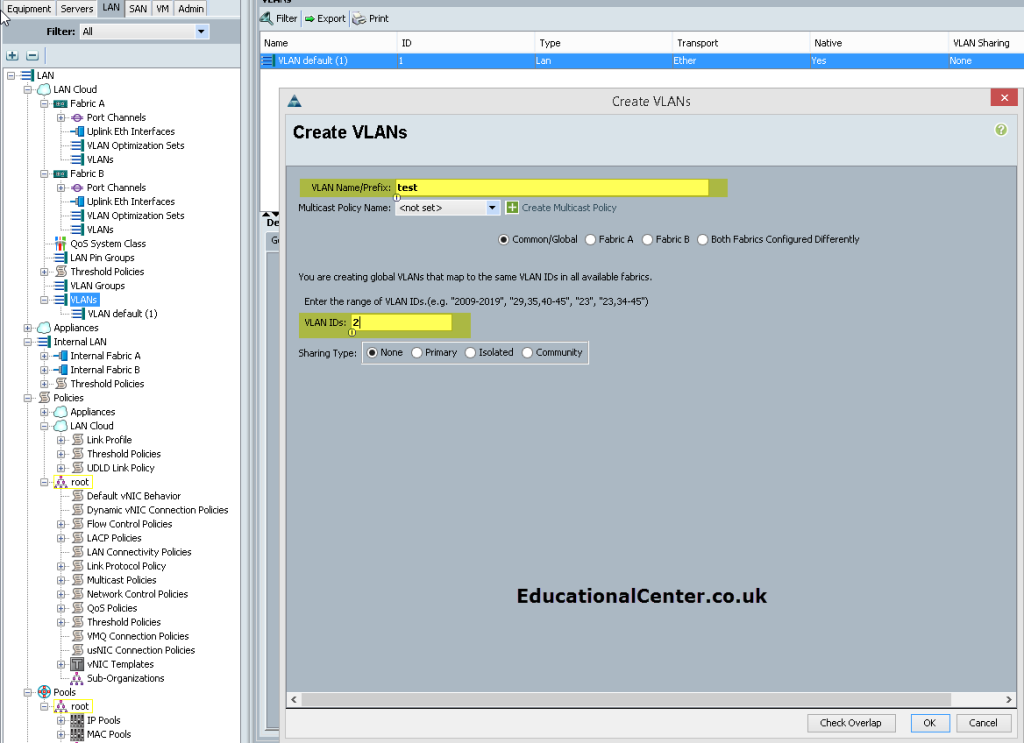This screenshot has height=743, width=1024.
Task: Click the Print printer icon
Action: [359, 19]
